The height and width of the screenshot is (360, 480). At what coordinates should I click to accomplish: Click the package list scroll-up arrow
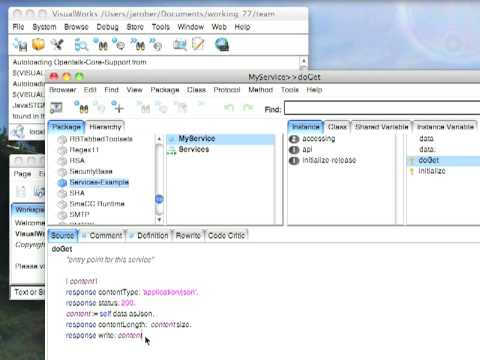[159, 139]
